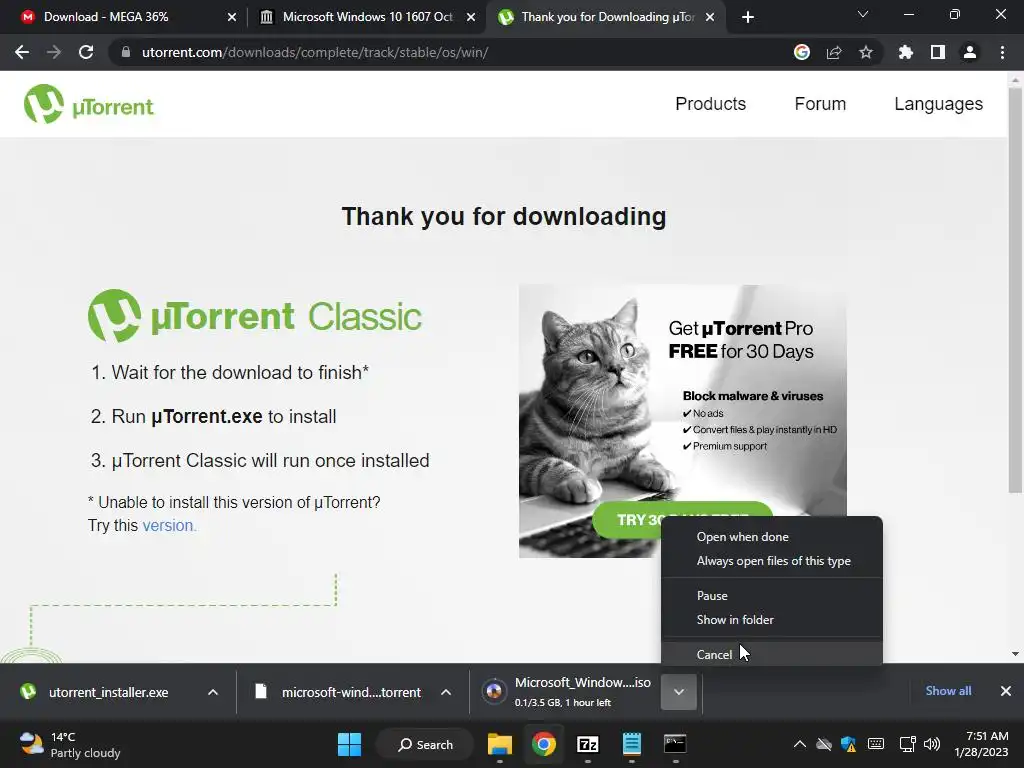
Task: Choose Always open files of this type
Action: pyautogui.click(x=771, y=561)
